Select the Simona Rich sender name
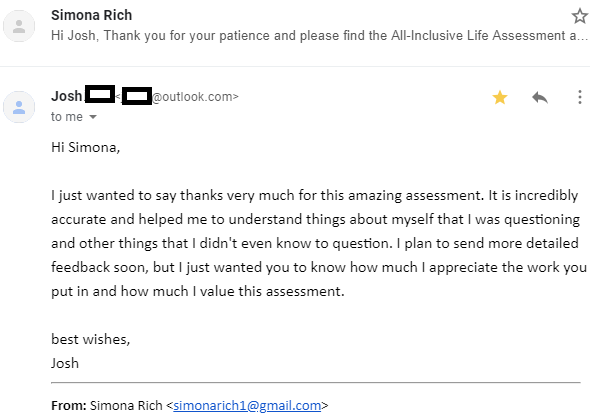 tap(91, 15)
